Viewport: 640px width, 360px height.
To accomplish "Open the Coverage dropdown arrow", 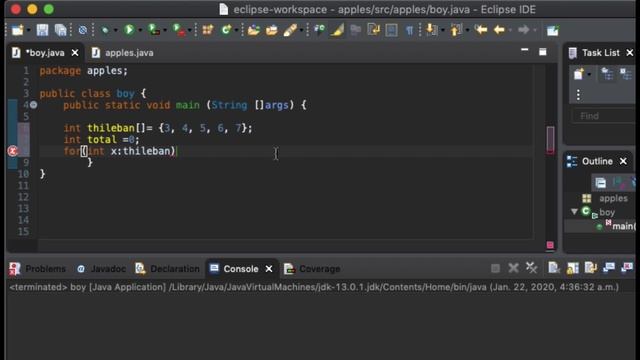I will tap(165, 30).
